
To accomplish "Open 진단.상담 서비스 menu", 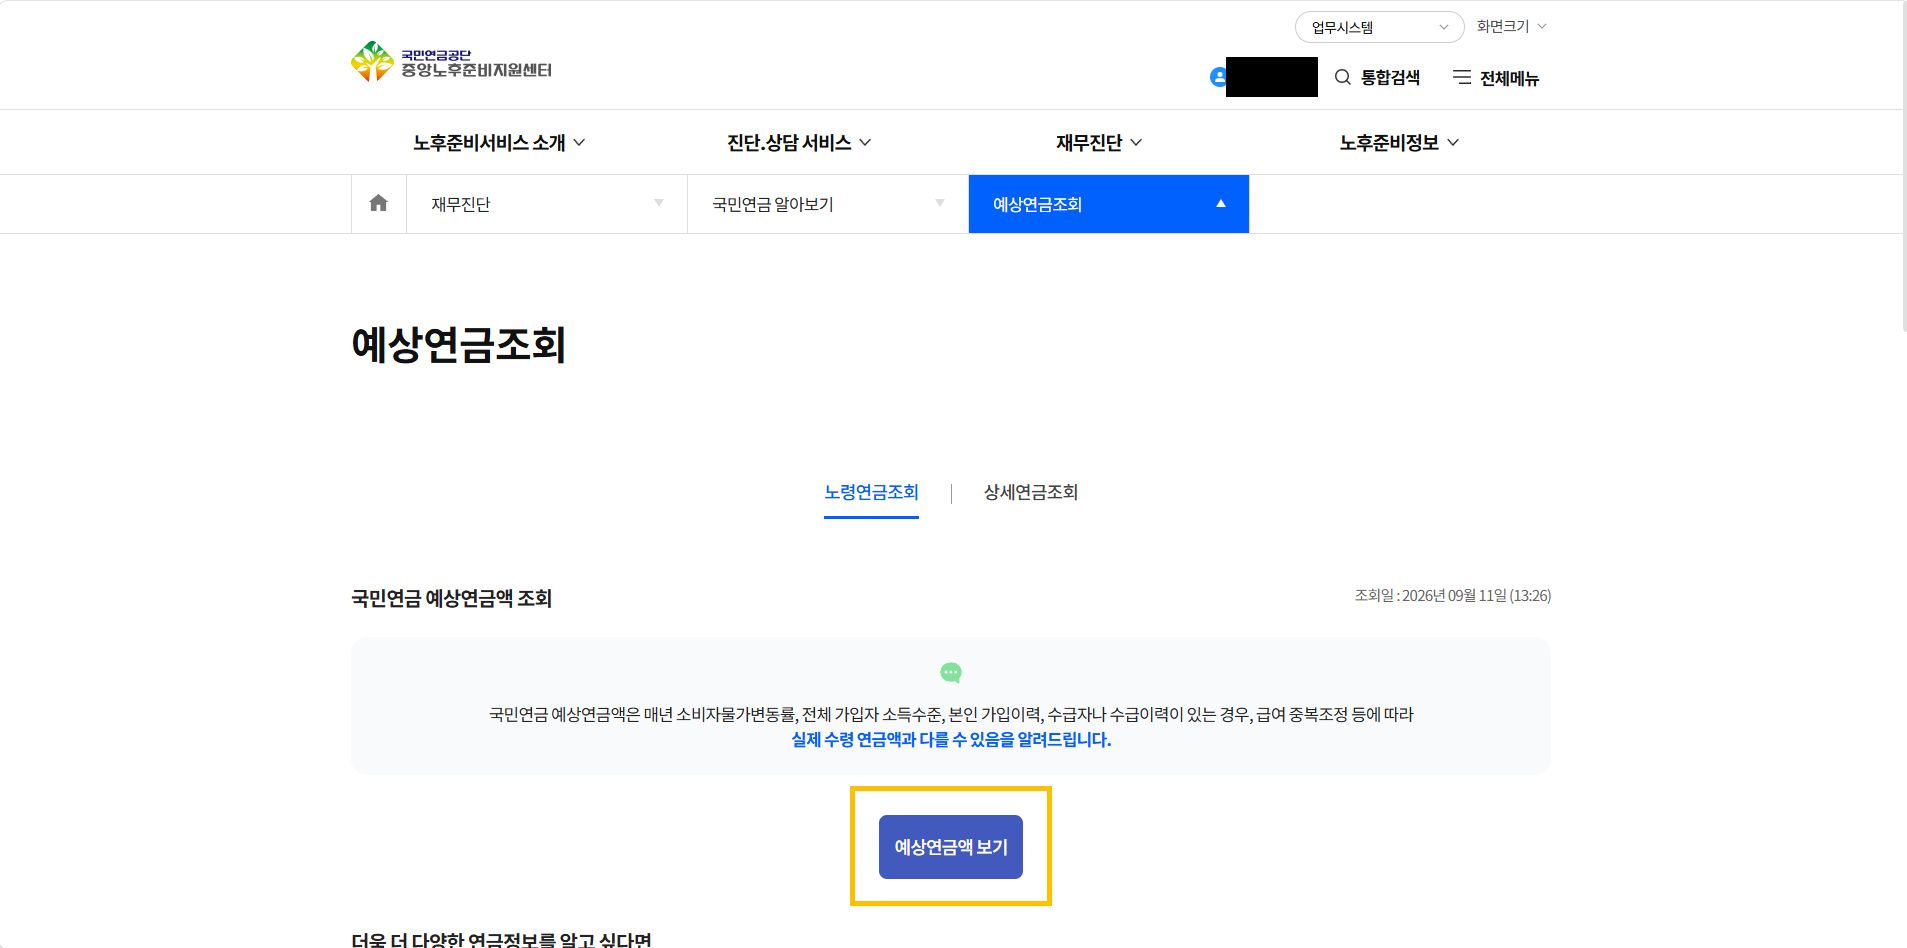I will point(799,143).
